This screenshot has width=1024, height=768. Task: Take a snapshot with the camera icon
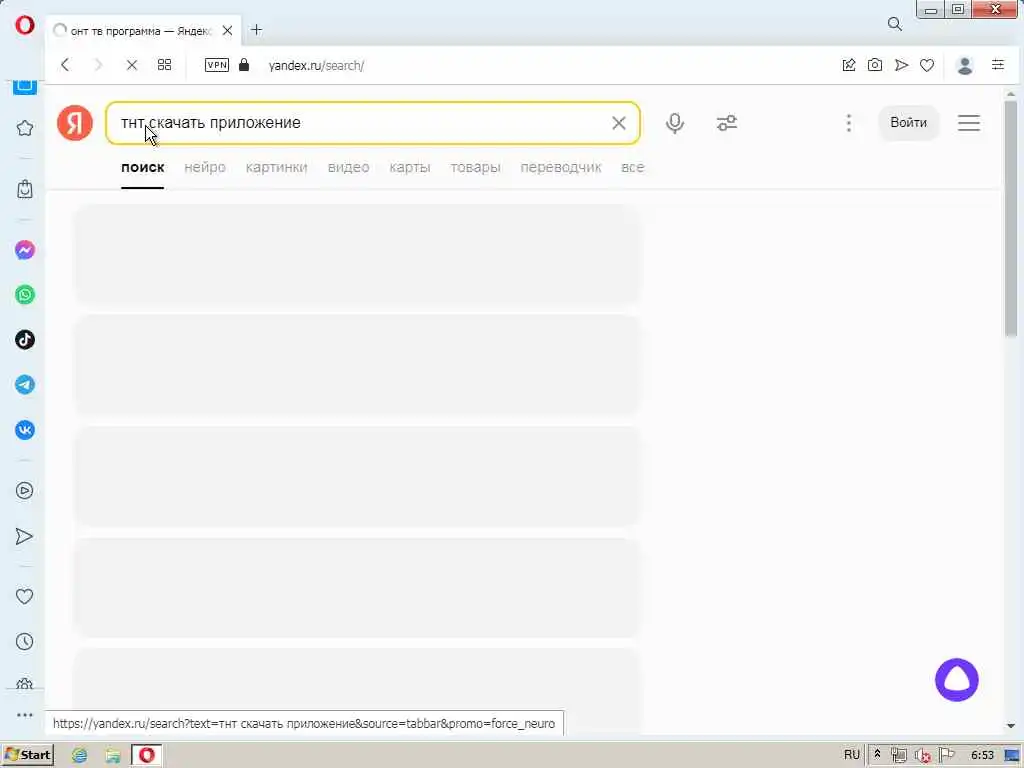tap(874, 65)
